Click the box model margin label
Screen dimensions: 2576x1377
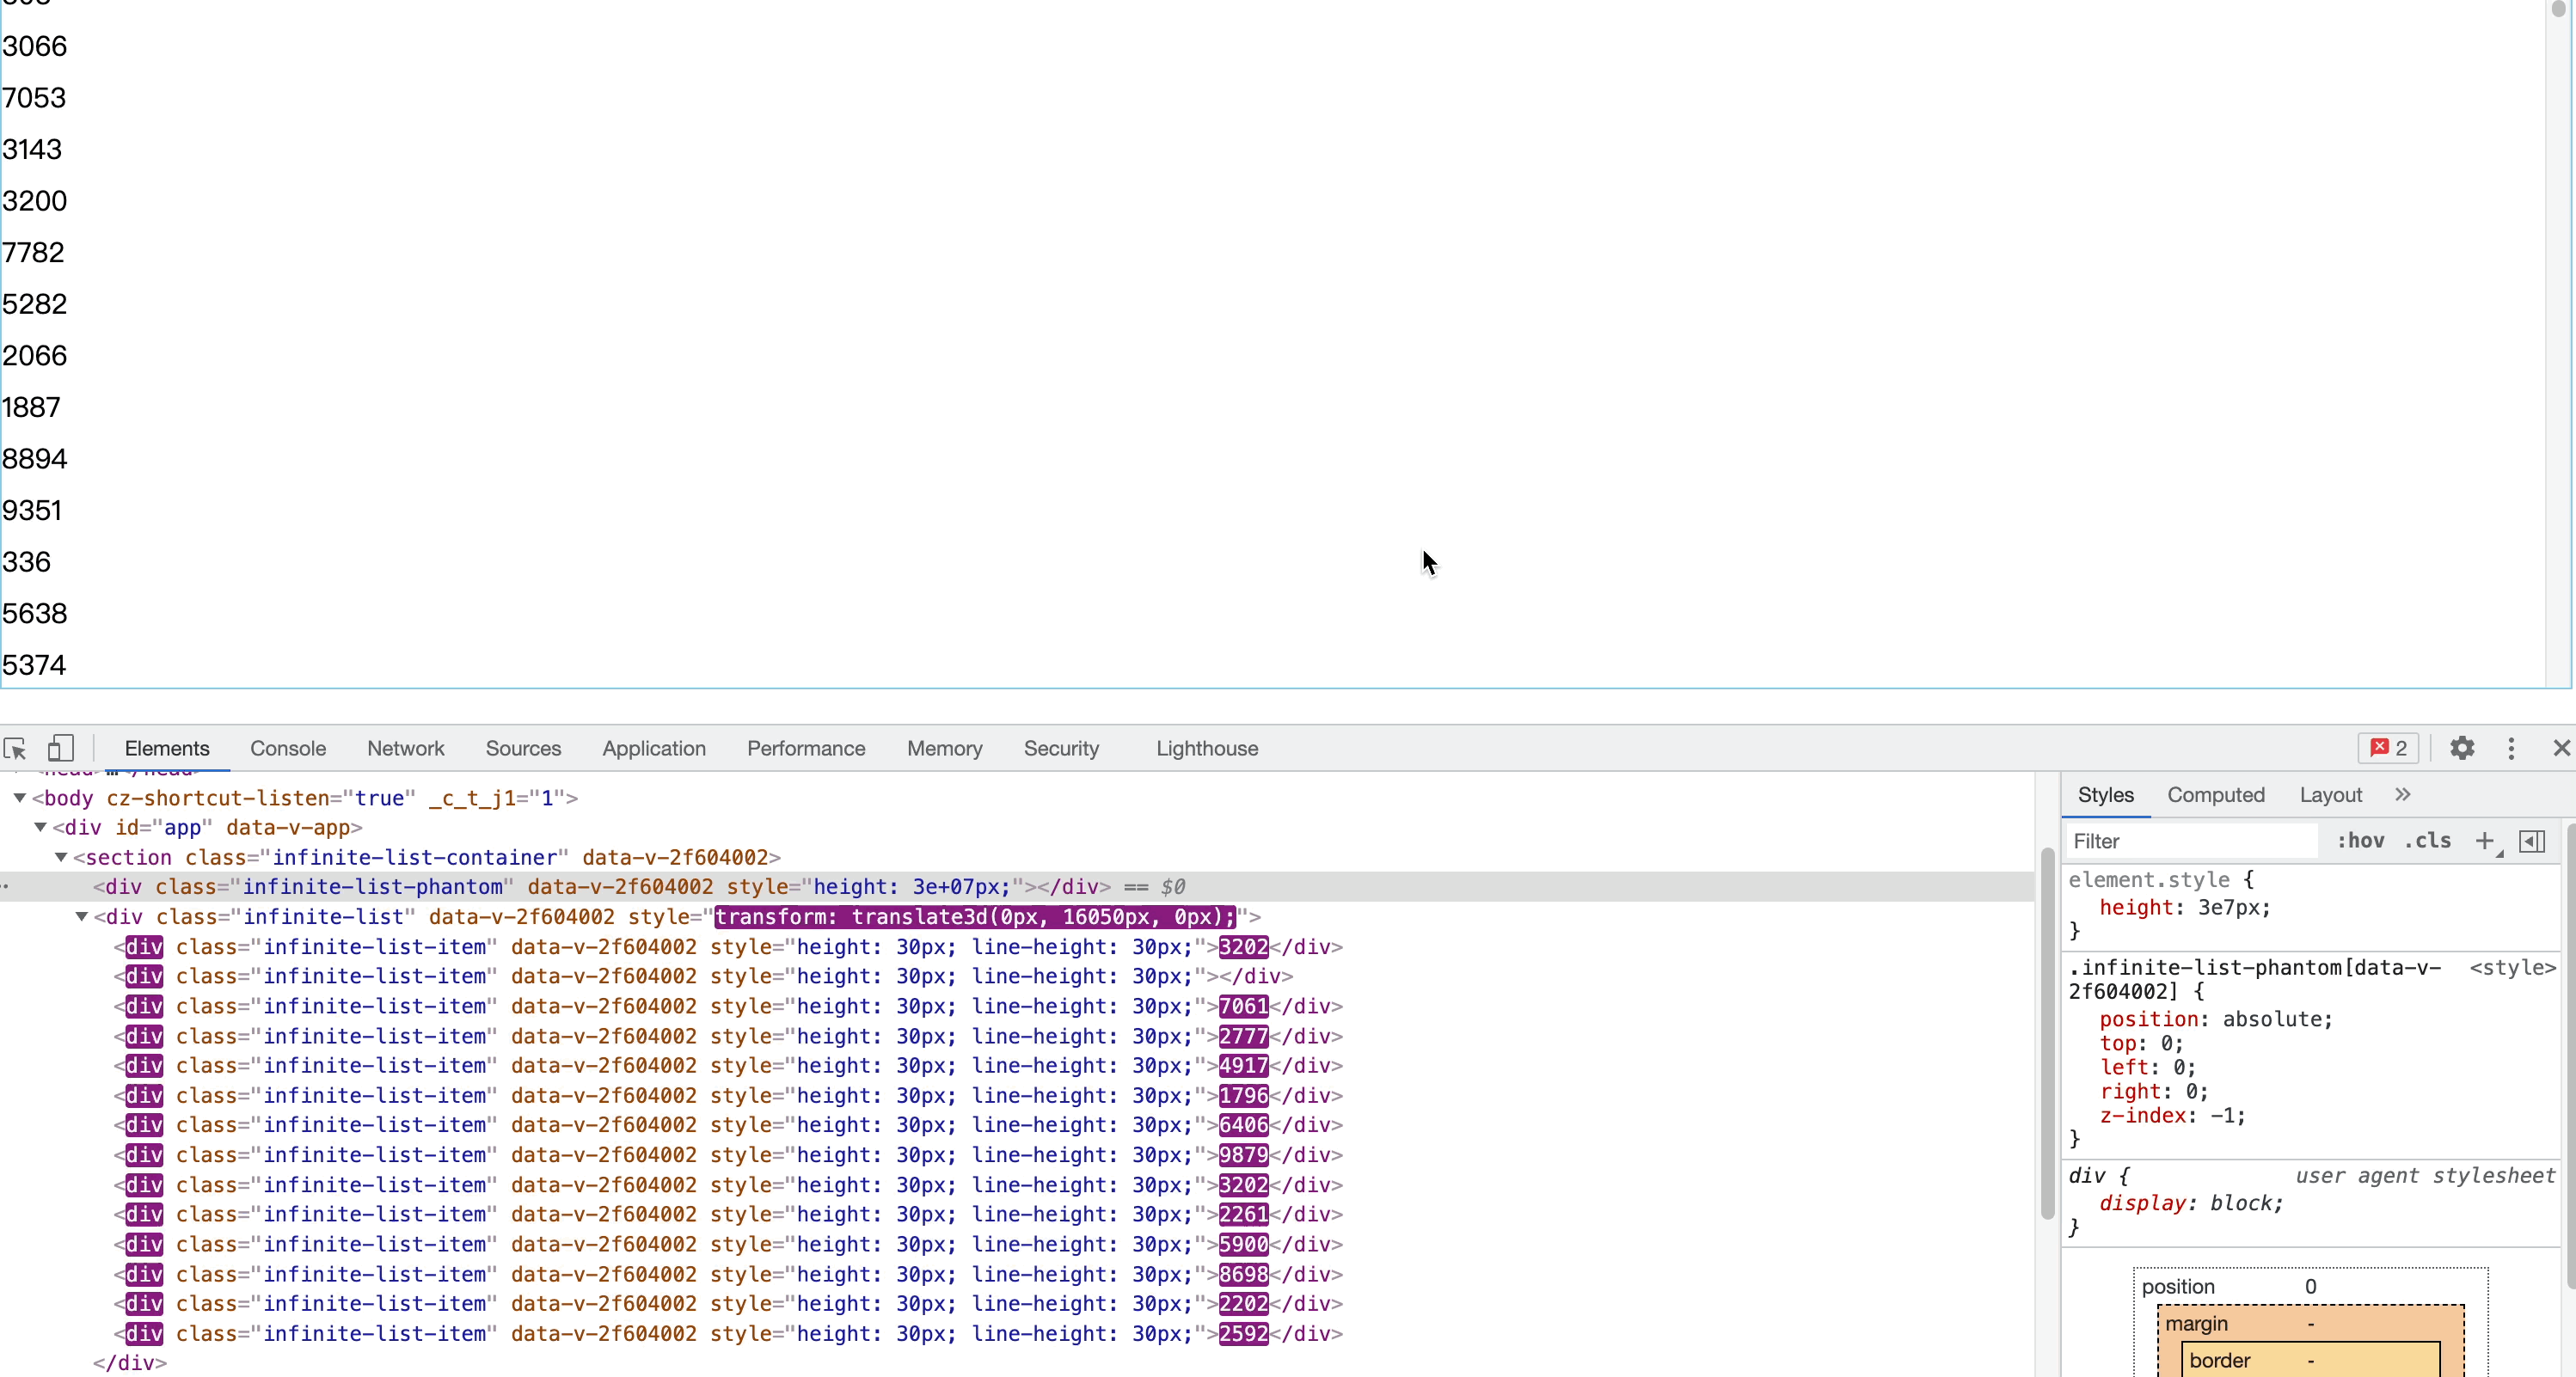tap(2196, 1323)
